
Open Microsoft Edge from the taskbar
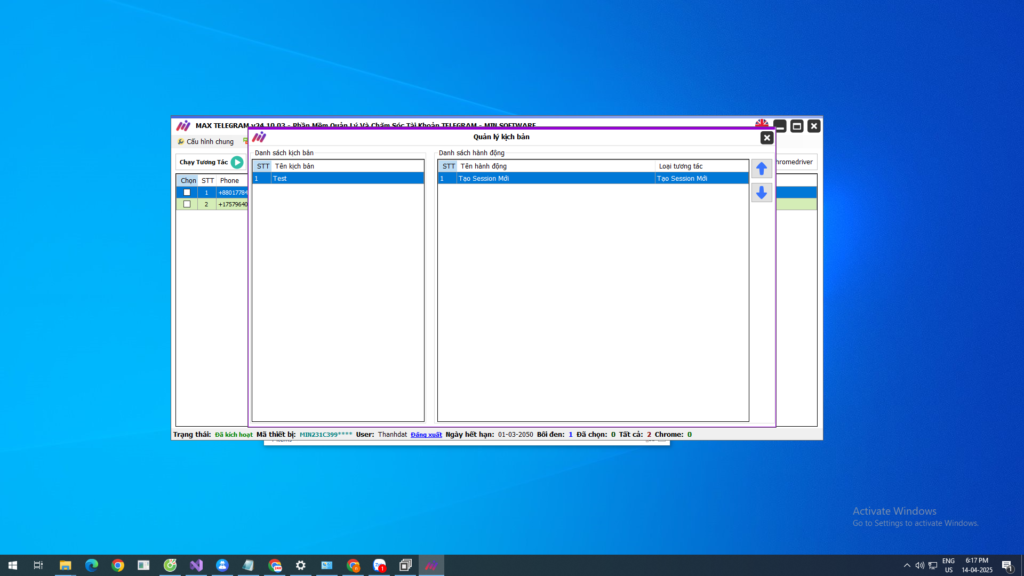coord(92,565)
